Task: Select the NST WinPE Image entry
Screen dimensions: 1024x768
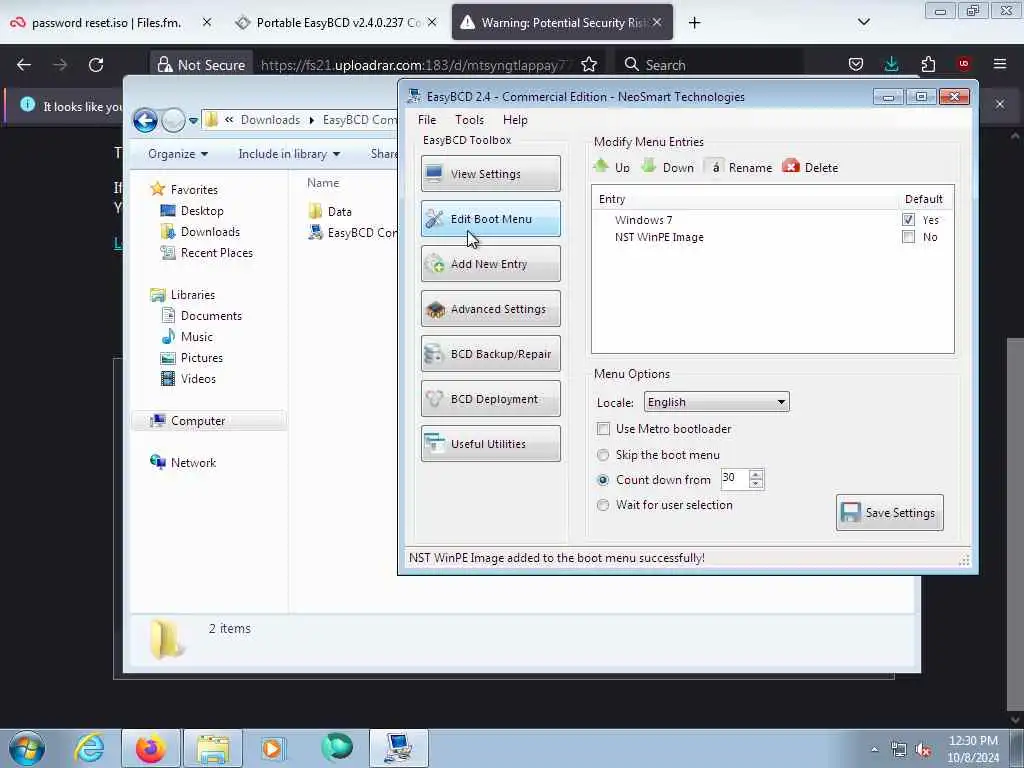Action: [659, 237]
